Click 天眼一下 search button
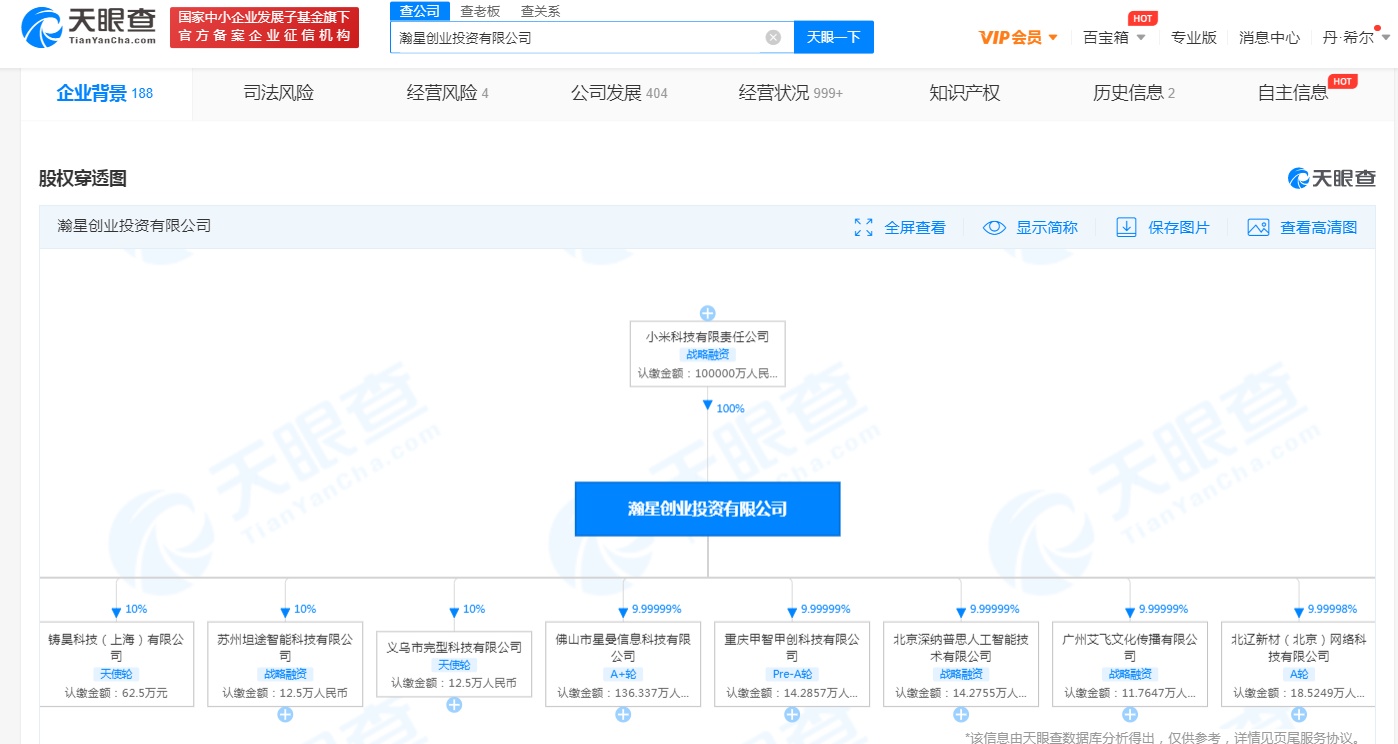This screenshot has width=1398, height=744. point(834,37)
